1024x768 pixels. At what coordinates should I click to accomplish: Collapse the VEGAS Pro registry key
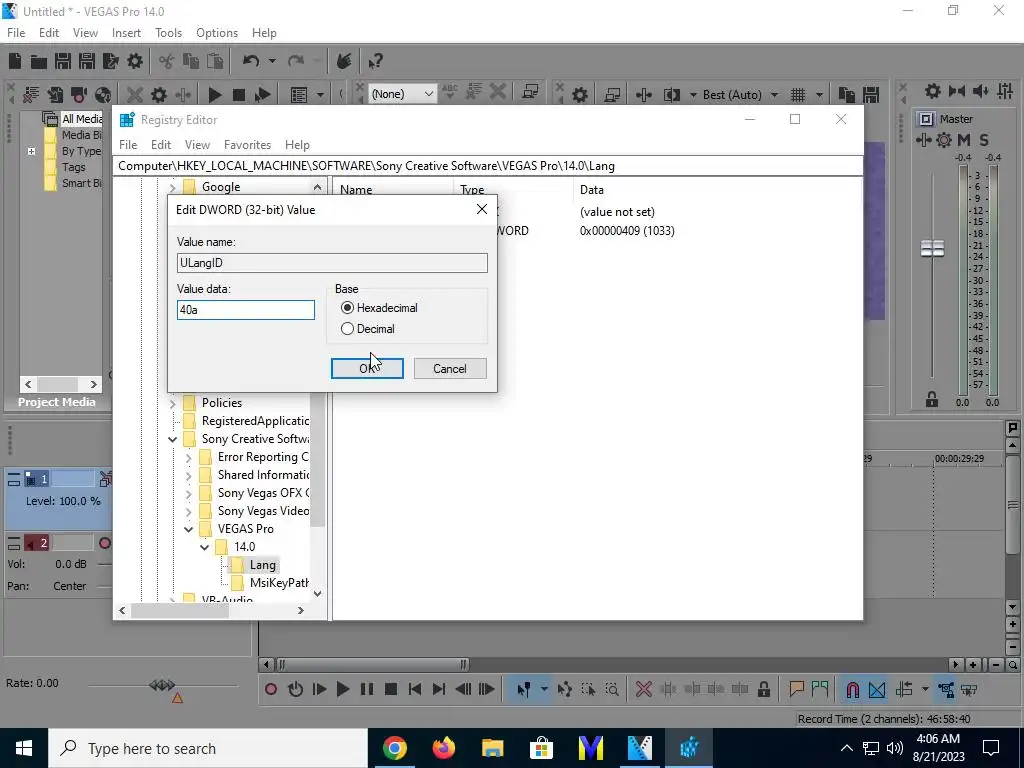tap(189, 529)
